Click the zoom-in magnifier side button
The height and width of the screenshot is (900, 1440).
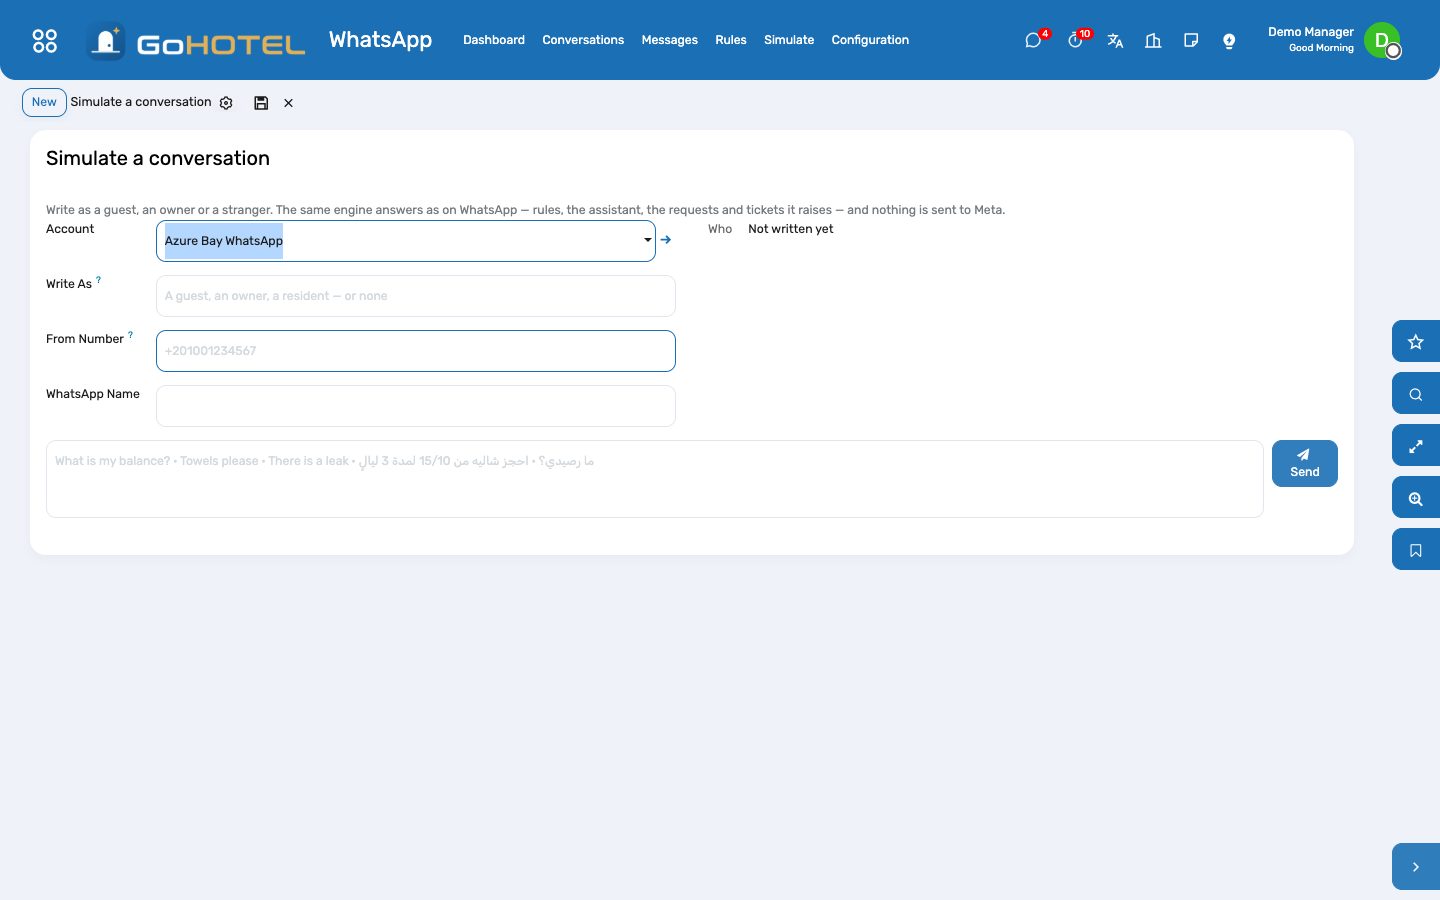click(x=1416, y=498)
